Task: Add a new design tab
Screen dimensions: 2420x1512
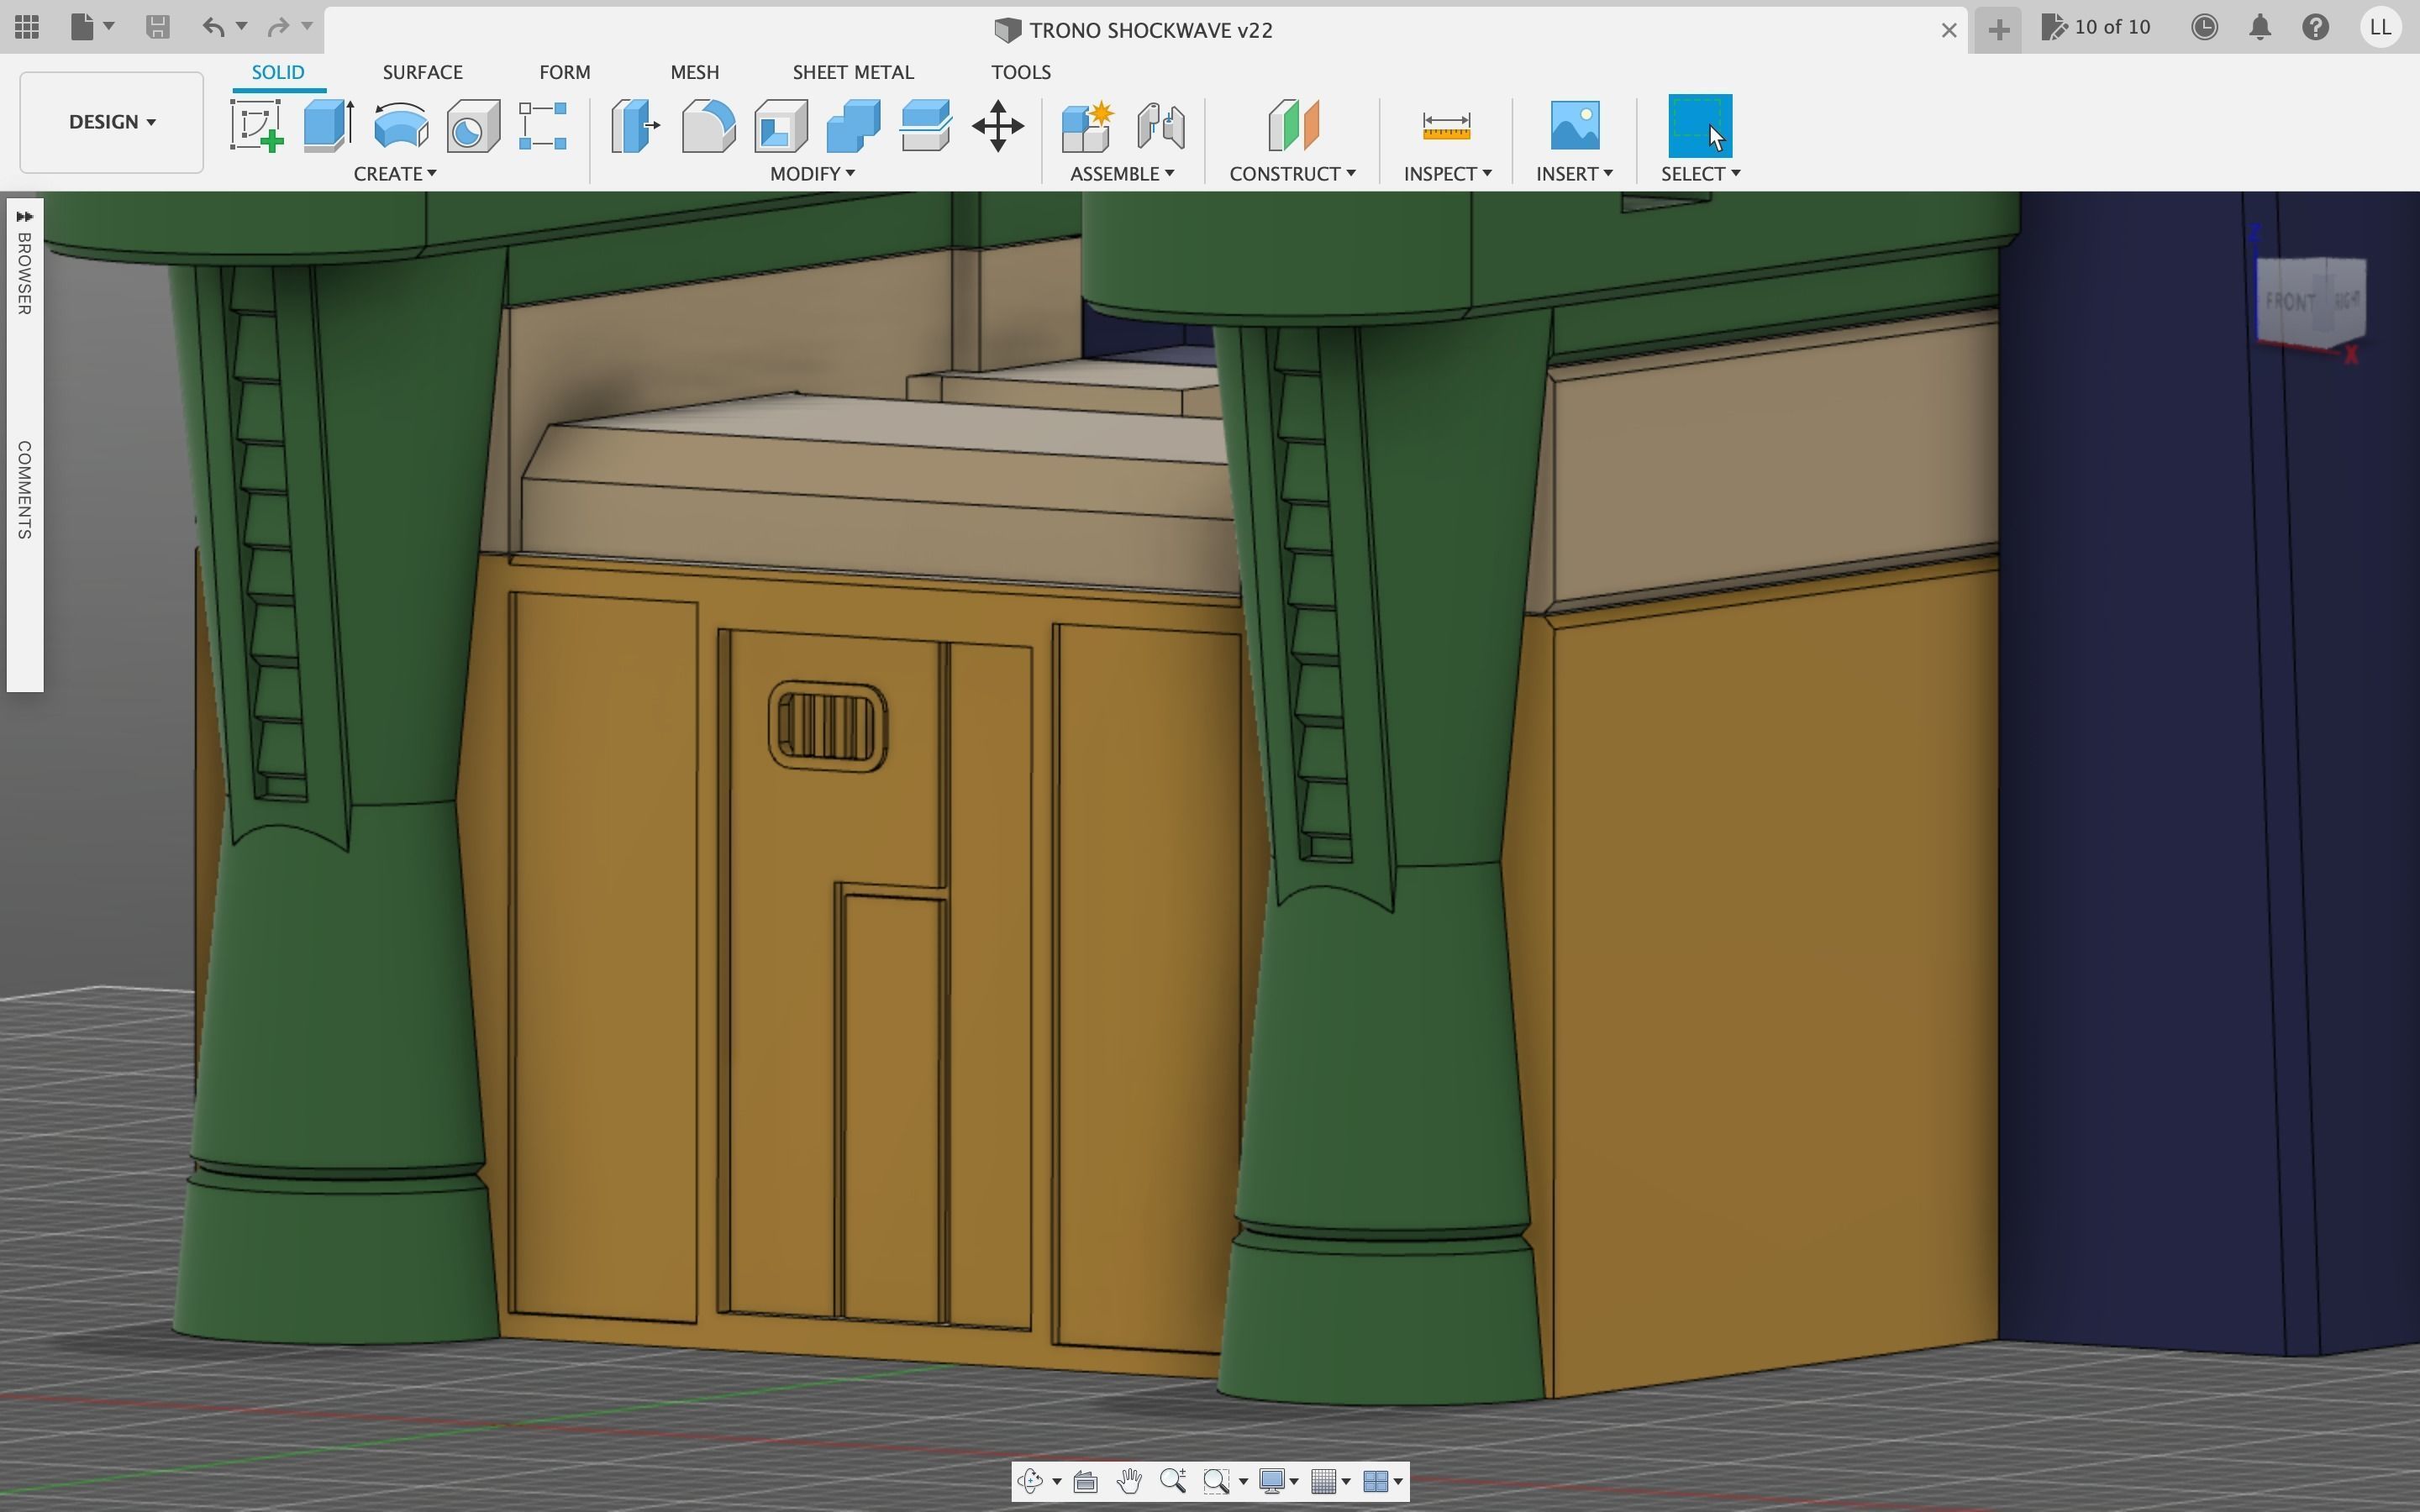Action: [x=1998, y=30]
